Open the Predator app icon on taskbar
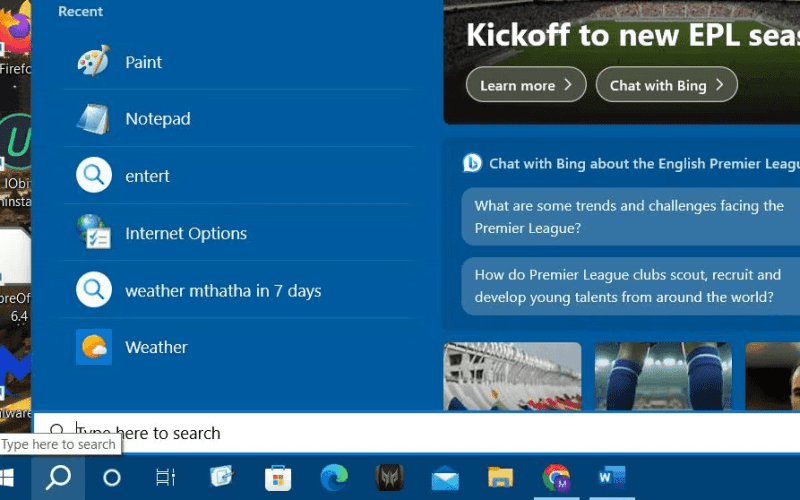Viewport: 800px width, 500px height. click(x=390, y=478)
